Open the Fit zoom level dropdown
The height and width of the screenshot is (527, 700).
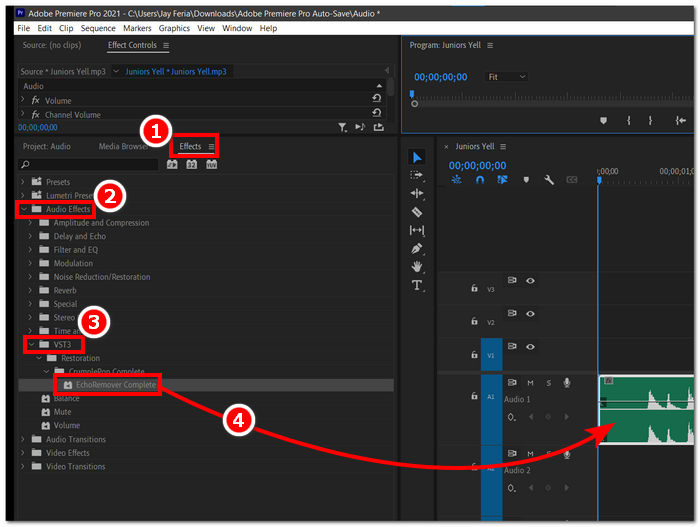(x=507, y=77)
